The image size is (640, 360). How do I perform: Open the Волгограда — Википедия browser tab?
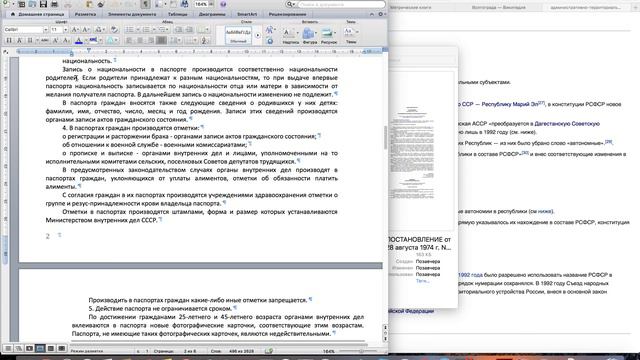click(499, 7)
